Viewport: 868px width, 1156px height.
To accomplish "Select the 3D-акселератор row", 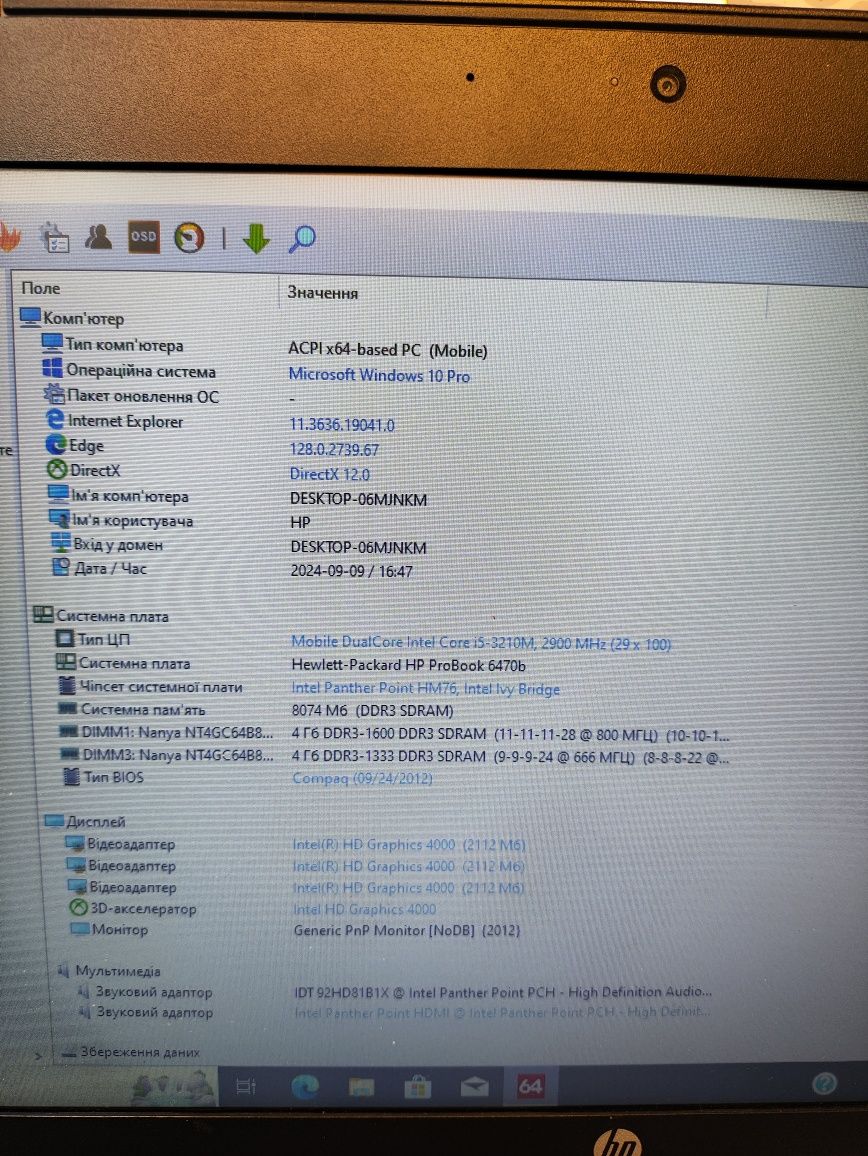I will [133, 908].
